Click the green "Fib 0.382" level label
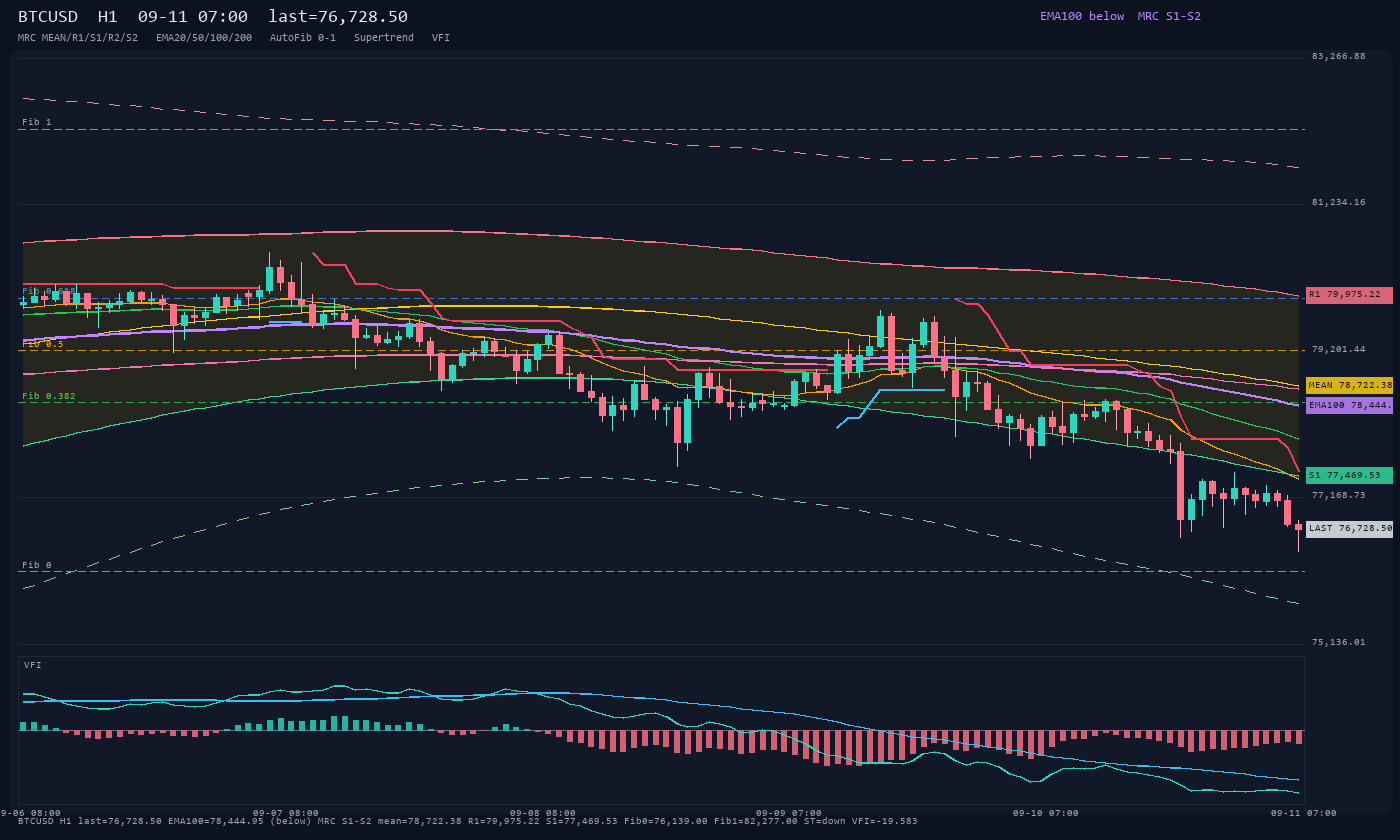 click(49, 396)
